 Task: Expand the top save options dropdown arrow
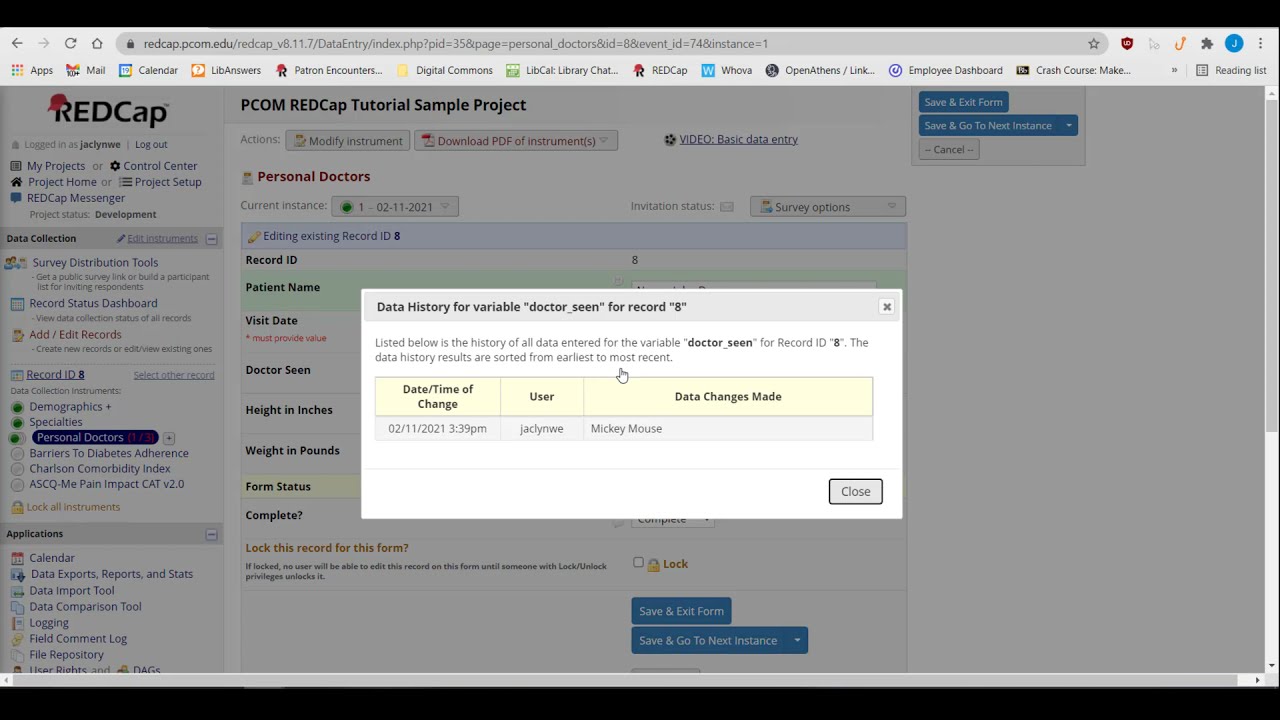coord(1068,125)
